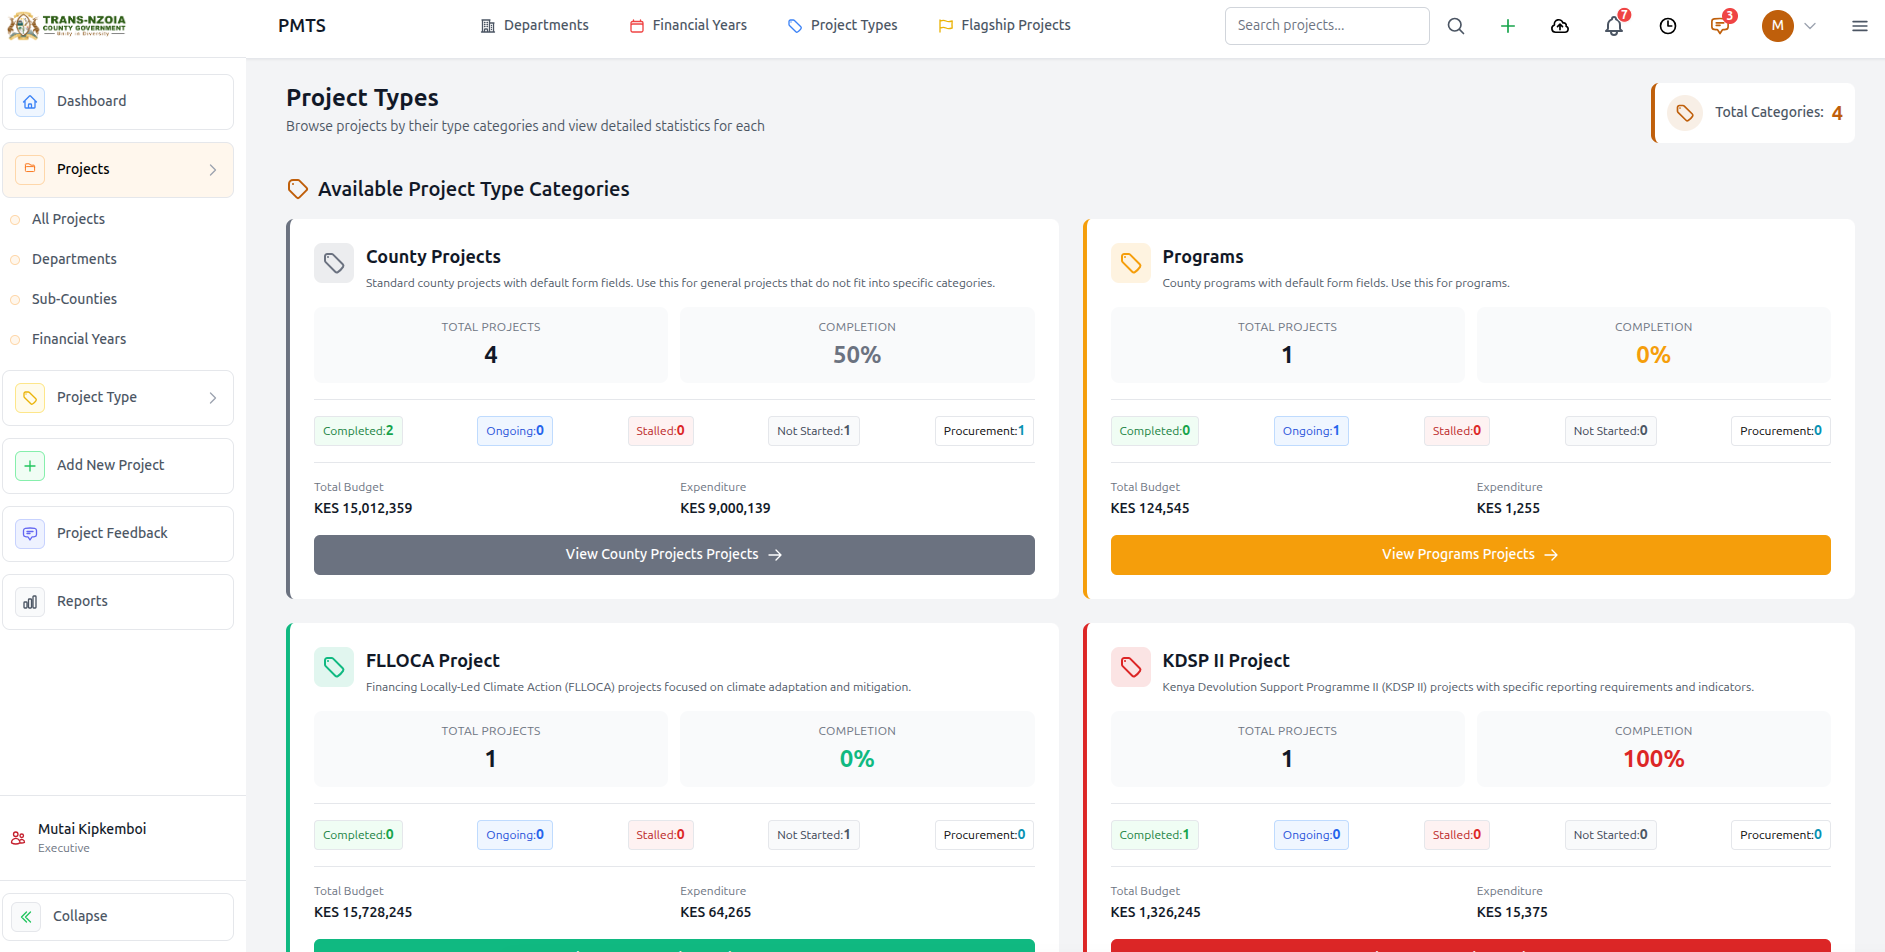Click the search magnifier icon
This screenshot has height=952, width=1885.
coord(1456,26)
